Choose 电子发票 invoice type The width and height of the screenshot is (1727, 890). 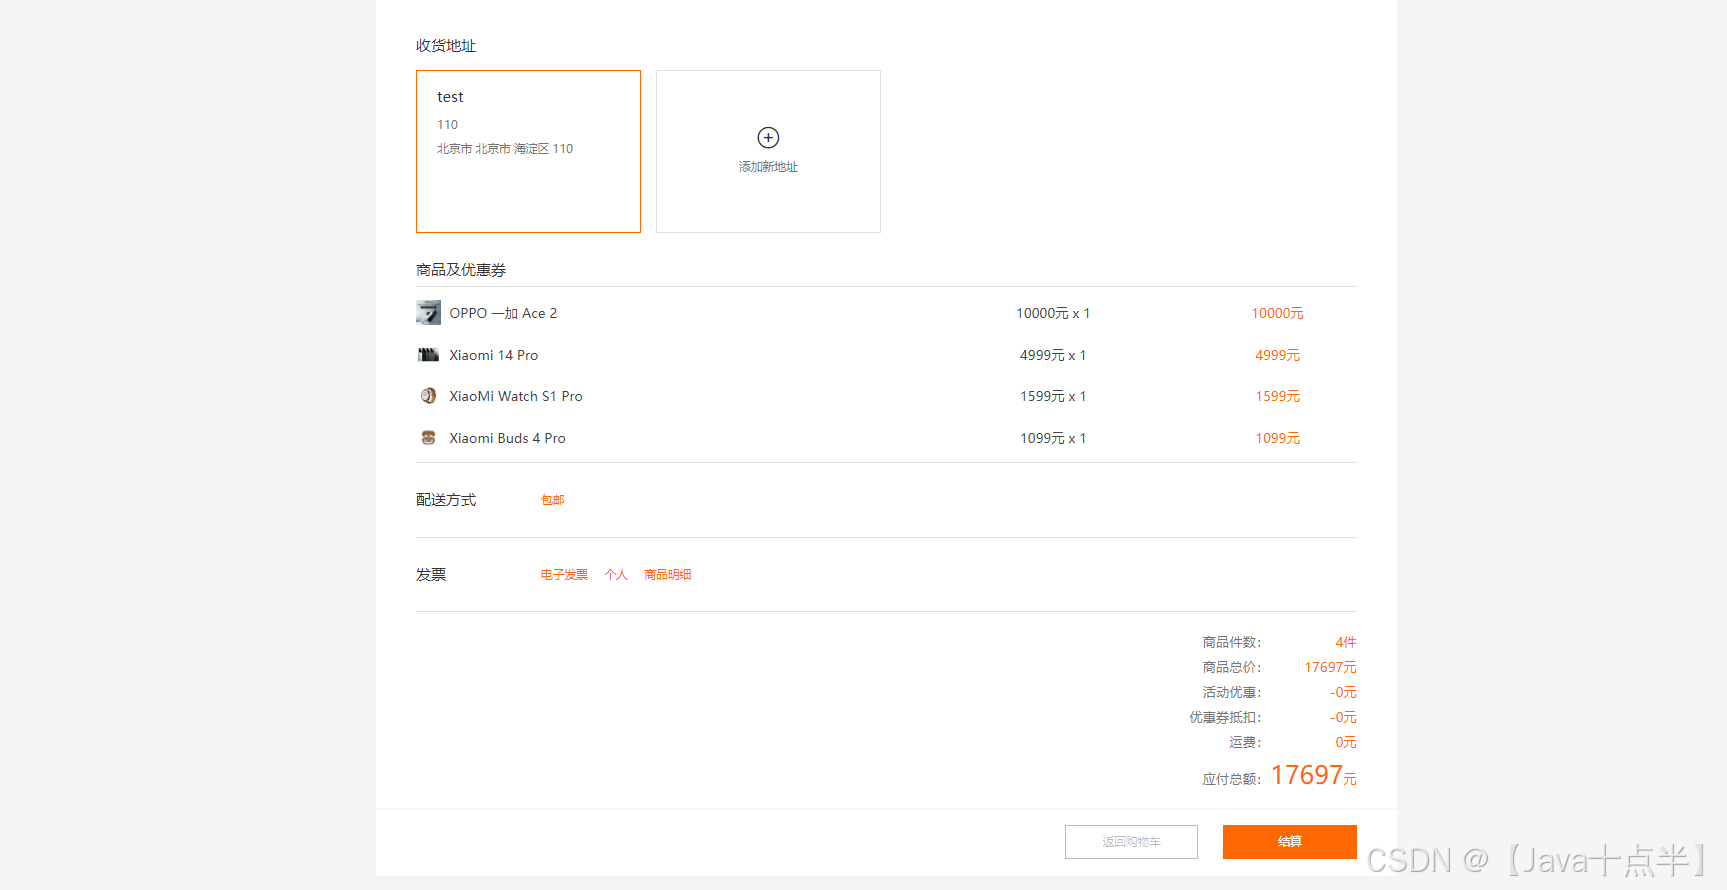[x=564, y=575]
